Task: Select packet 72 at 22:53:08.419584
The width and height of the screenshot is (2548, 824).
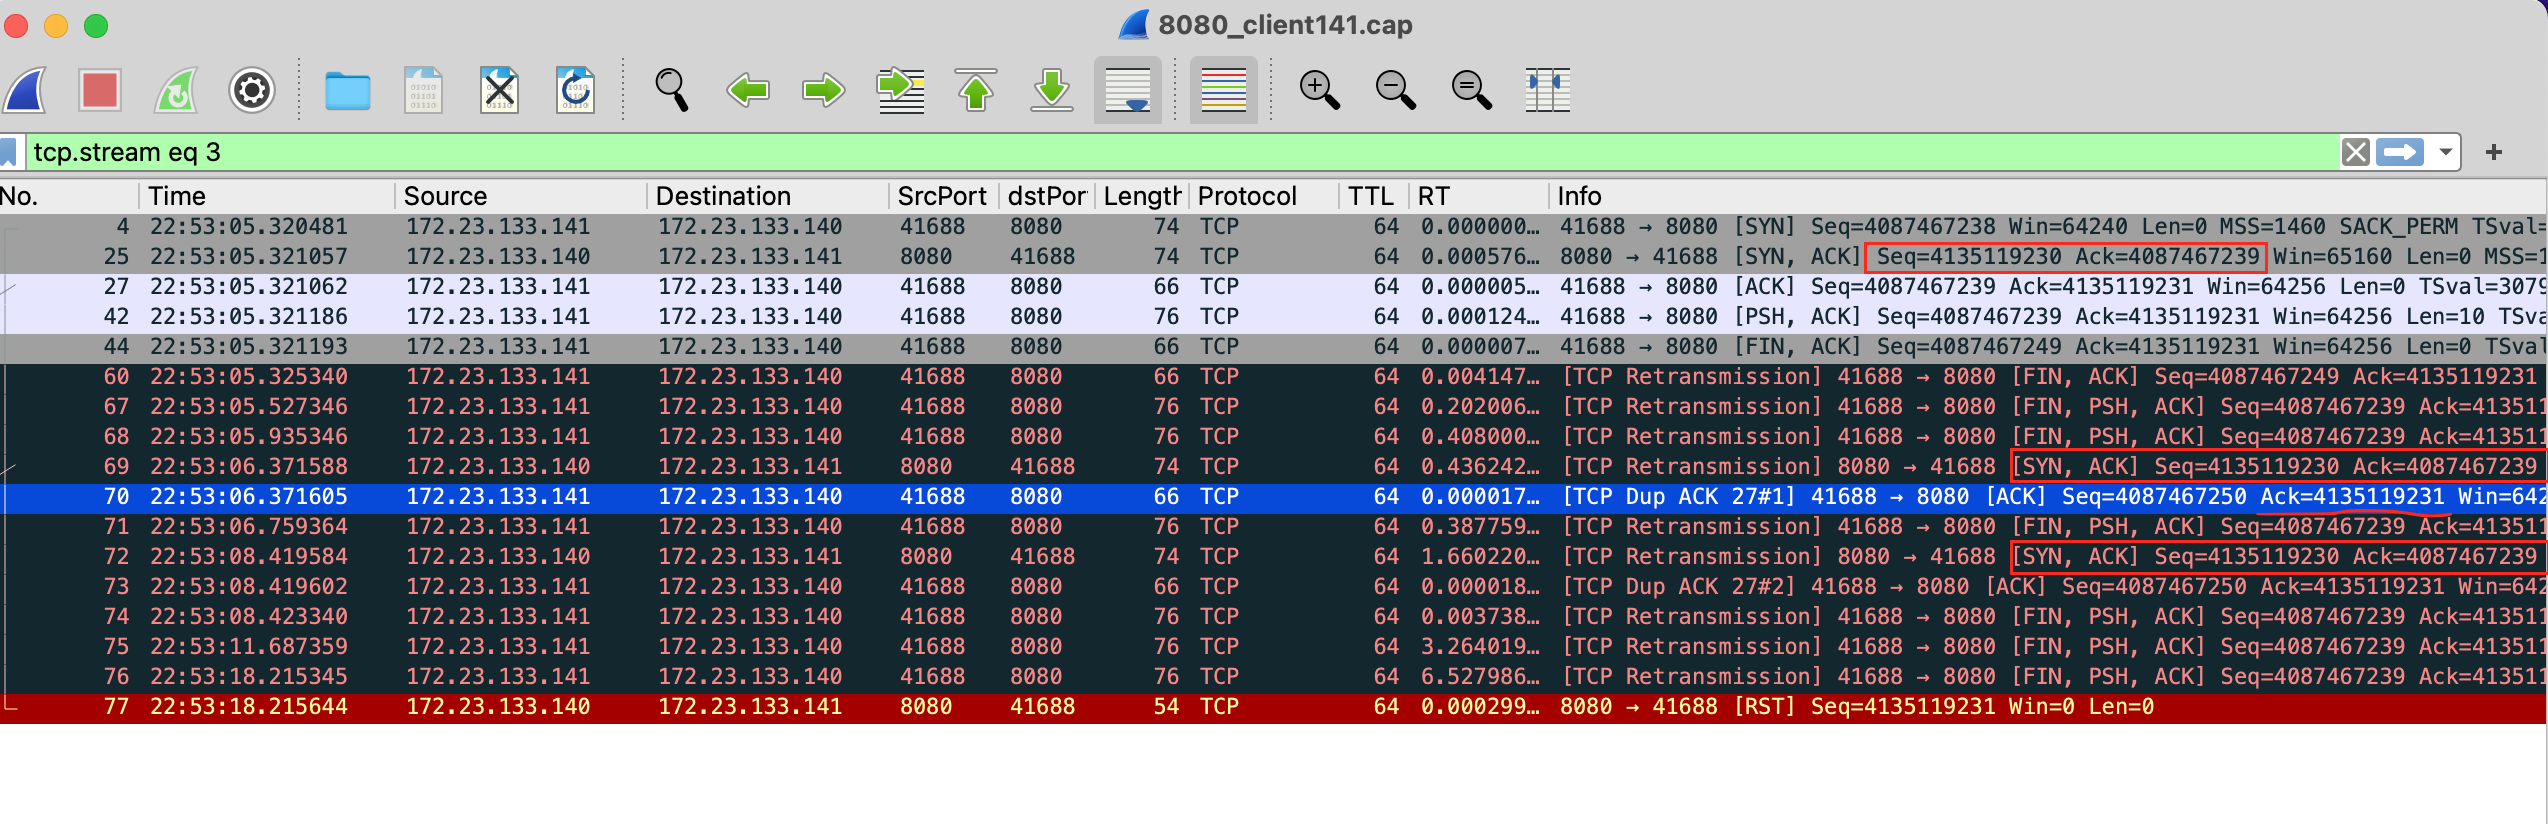Action: click(x=1273, y=557)
